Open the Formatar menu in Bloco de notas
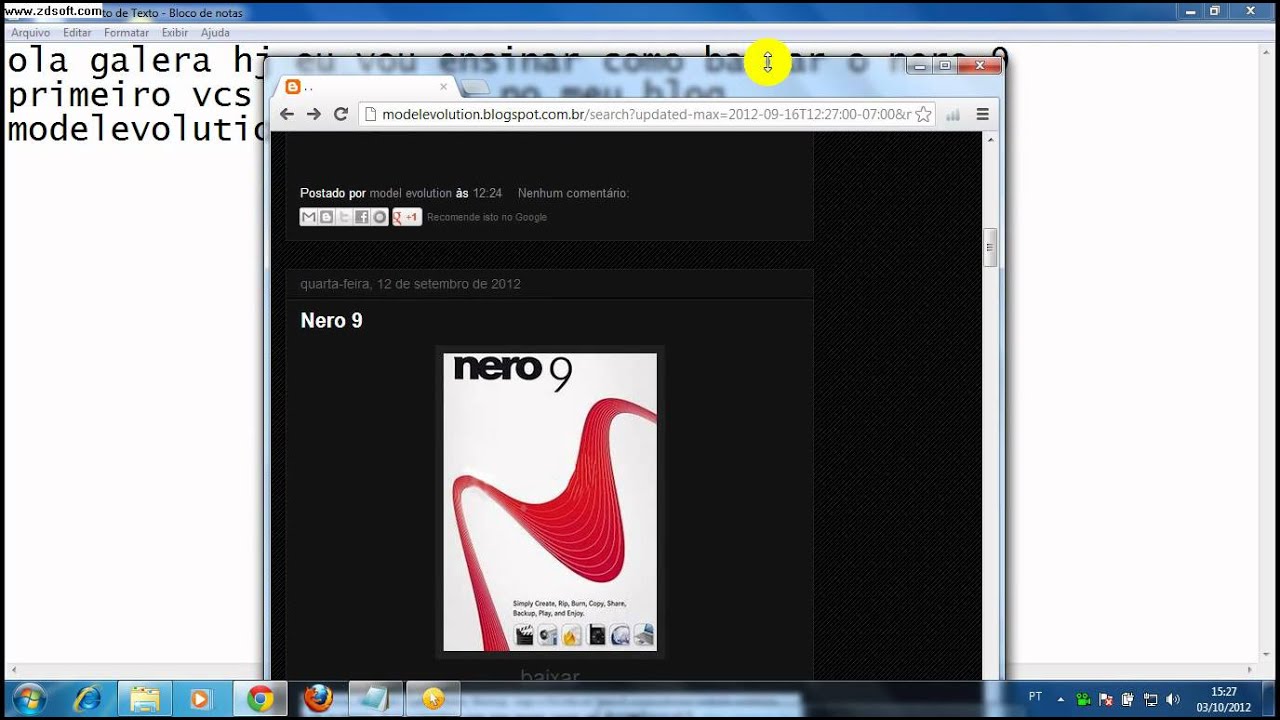The image size is (1280, 720). tap(126, 33)
